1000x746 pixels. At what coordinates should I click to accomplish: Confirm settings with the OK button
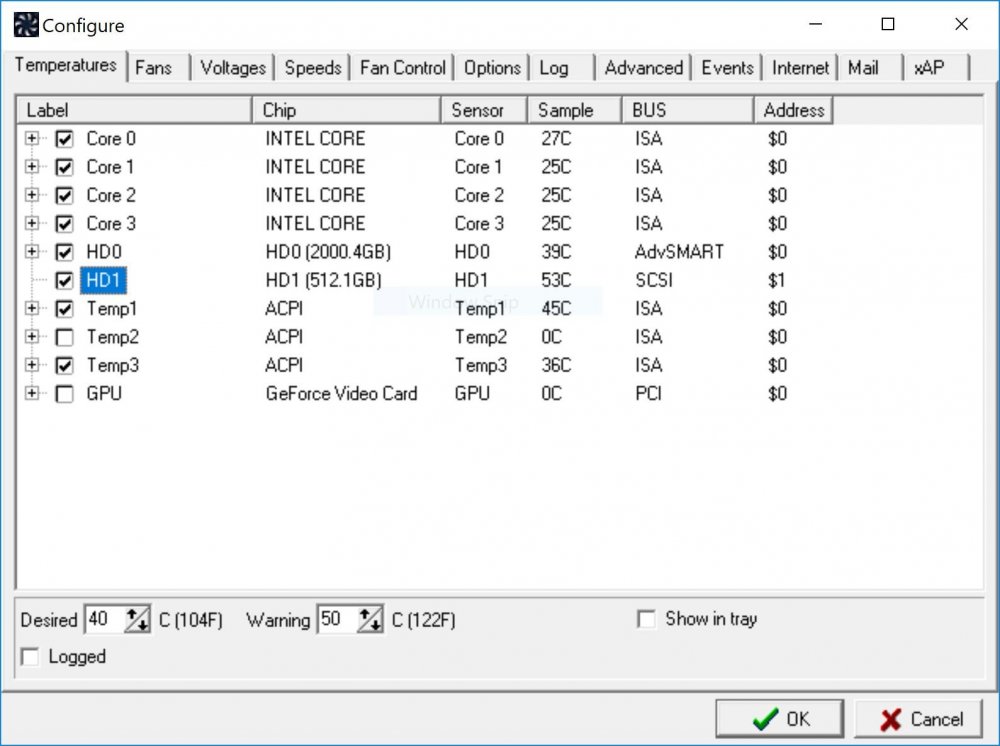780,719
